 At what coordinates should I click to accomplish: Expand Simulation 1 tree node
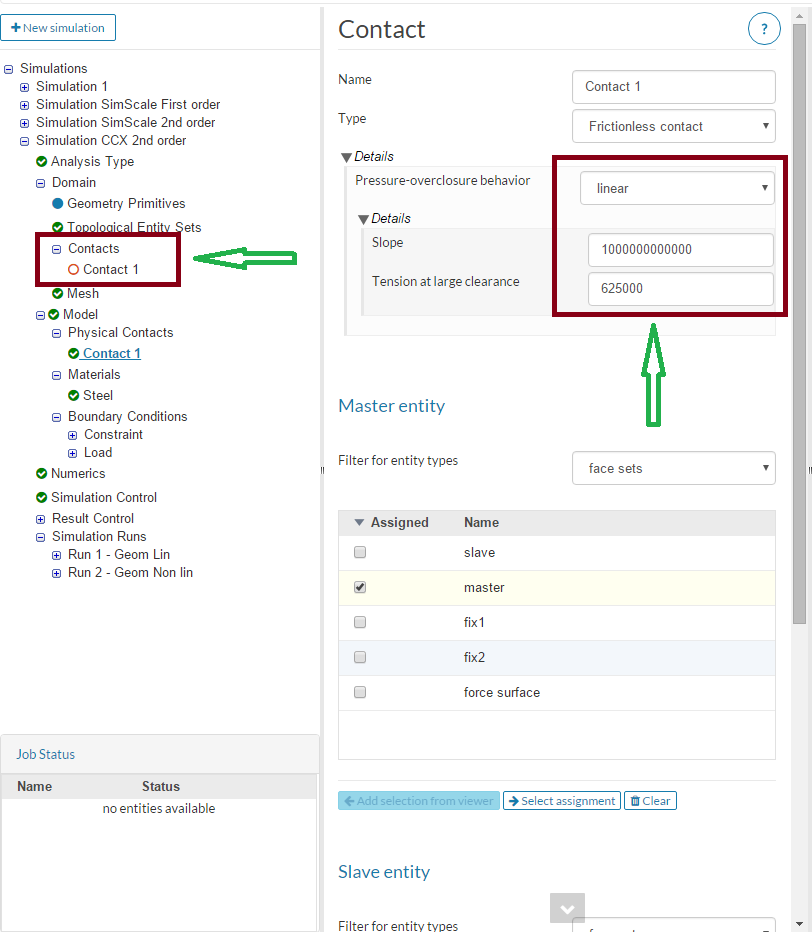24,87
